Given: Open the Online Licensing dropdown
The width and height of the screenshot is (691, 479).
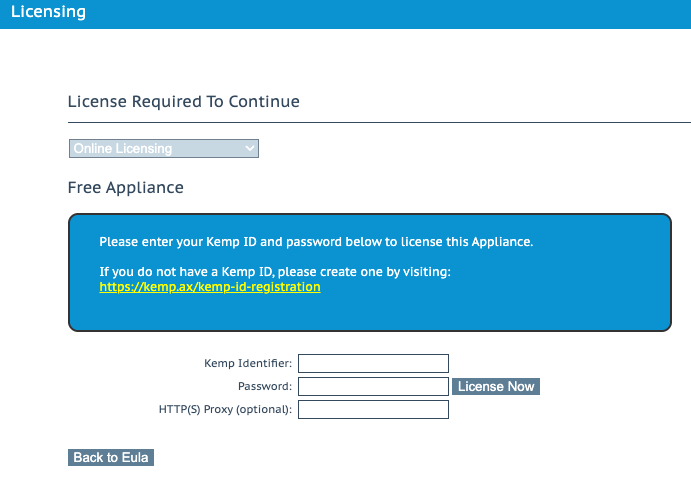Looking at the screenshot, I should coord(163,149).
